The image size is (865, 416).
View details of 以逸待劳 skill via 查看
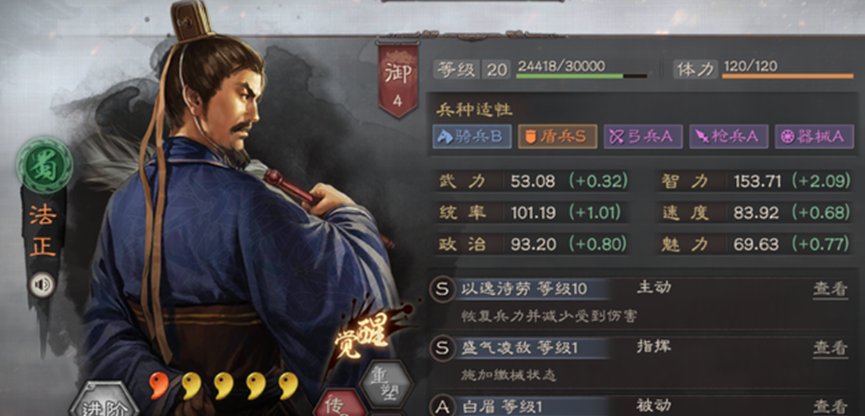pos(830,289)
